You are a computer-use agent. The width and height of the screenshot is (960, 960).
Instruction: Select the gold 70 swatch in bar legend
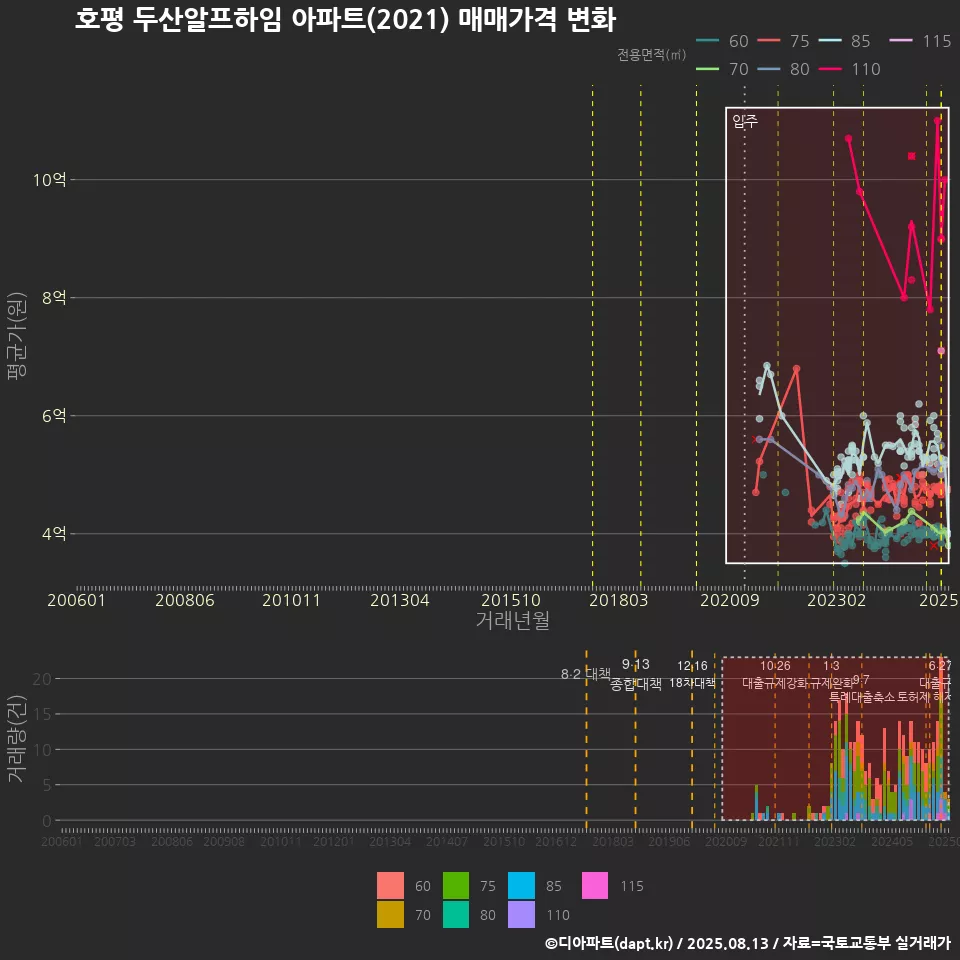pos(390,914)
